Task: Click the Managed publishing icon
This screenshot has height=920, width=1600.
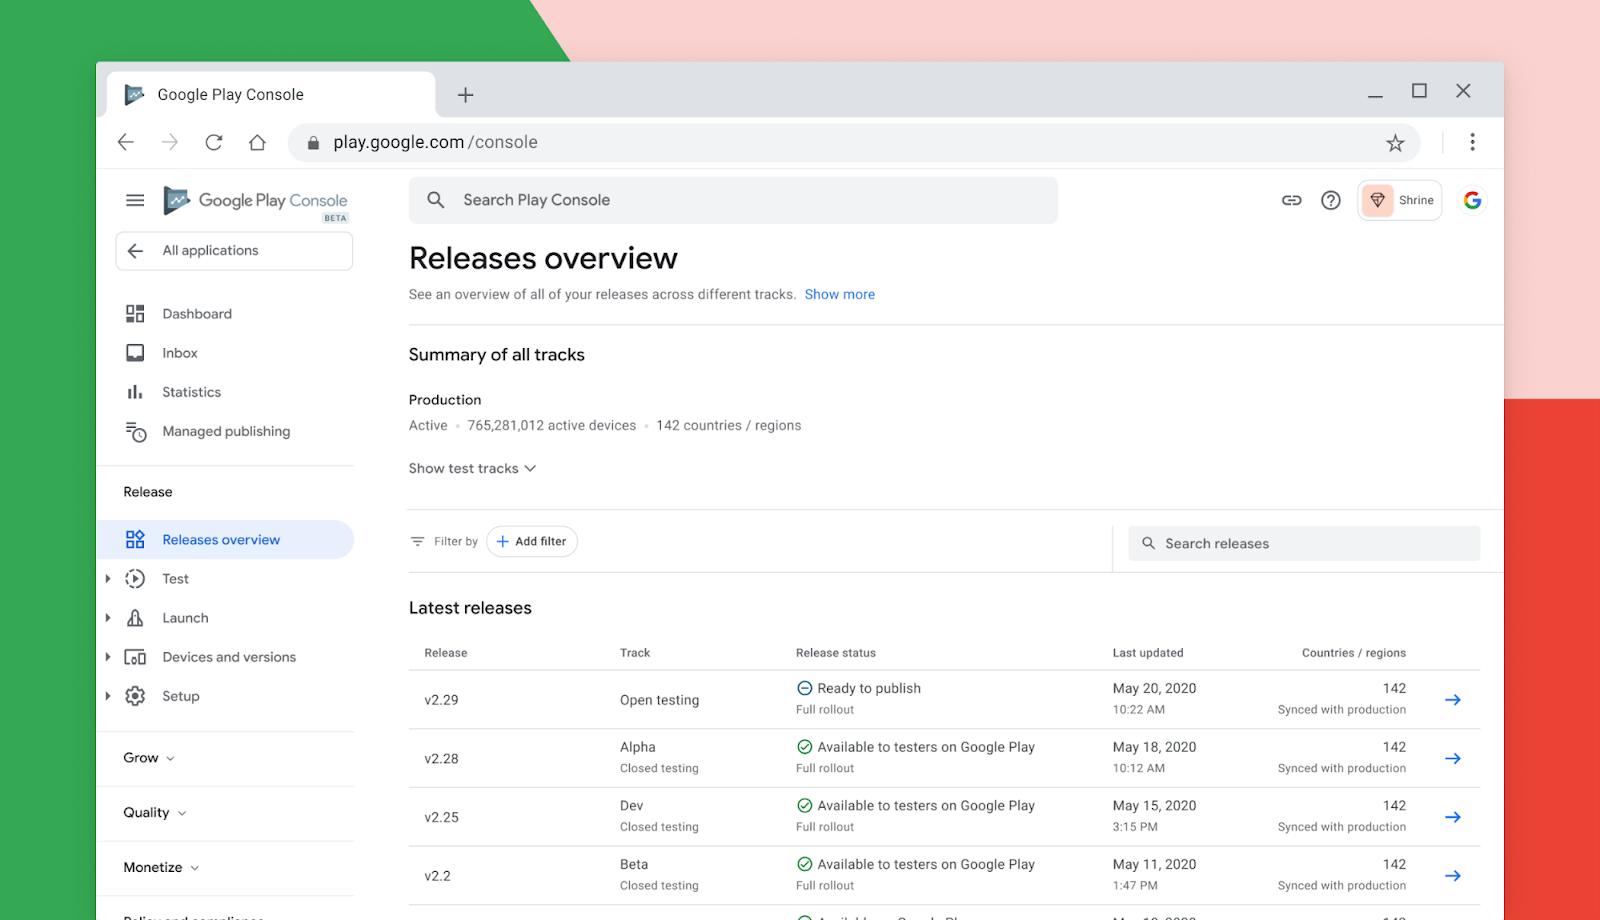Action: coord(135,431)
